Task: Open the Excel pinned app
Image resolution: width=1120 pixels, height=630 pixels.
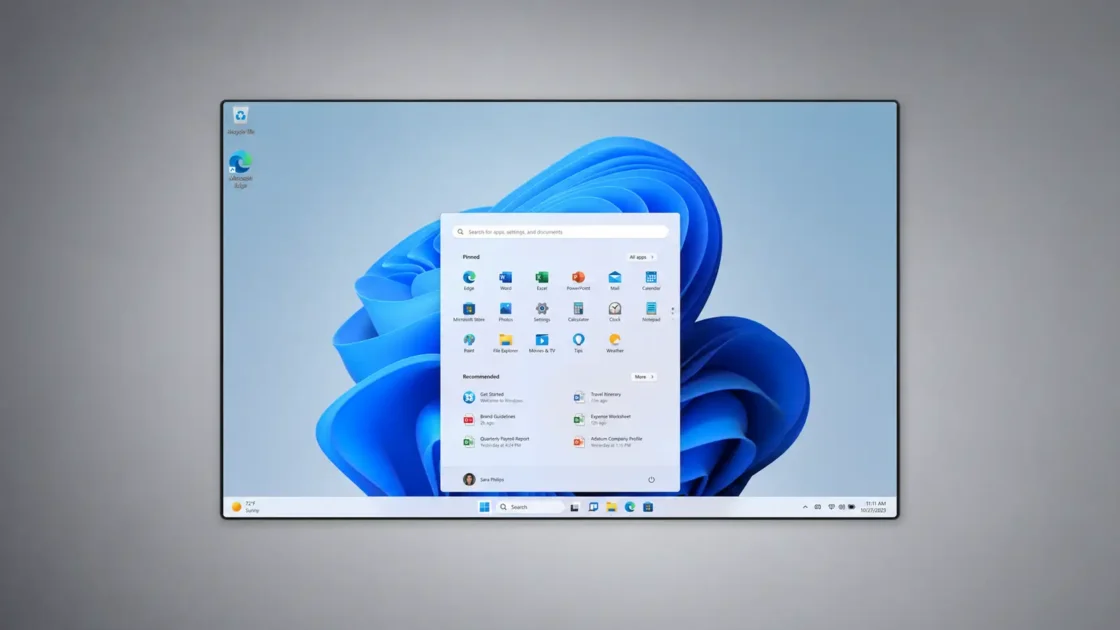Action: point(541,280)
